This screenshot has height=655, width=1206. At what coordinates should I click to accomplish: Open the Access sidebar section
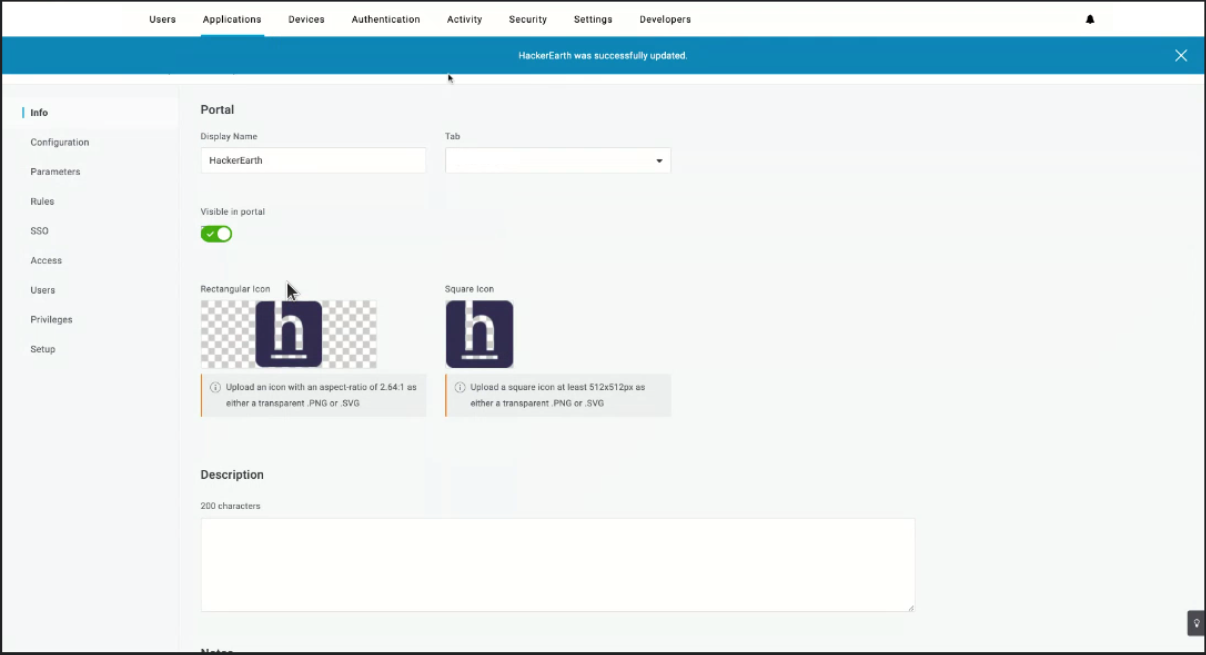coord(46,260)
